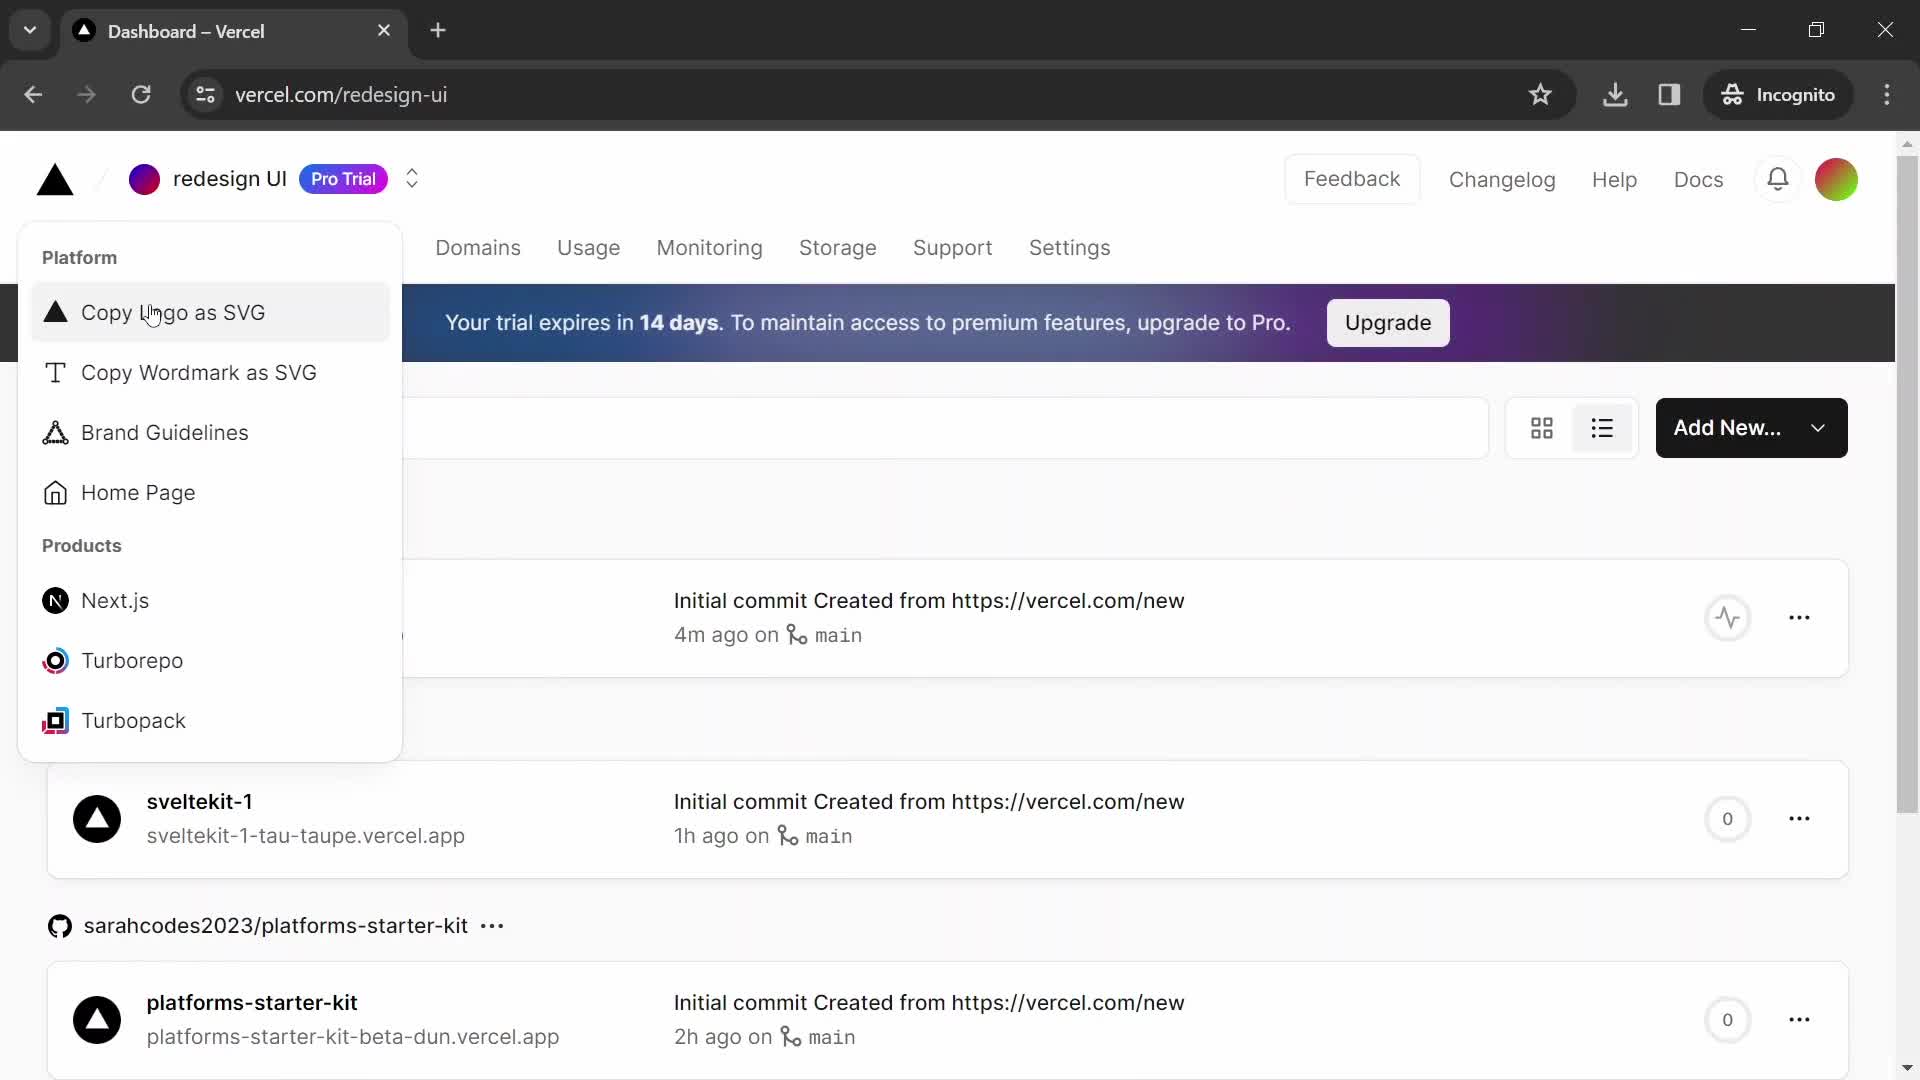Navigate to Home Page menu item
The image size is (1920, 1080).
point(137,492)
